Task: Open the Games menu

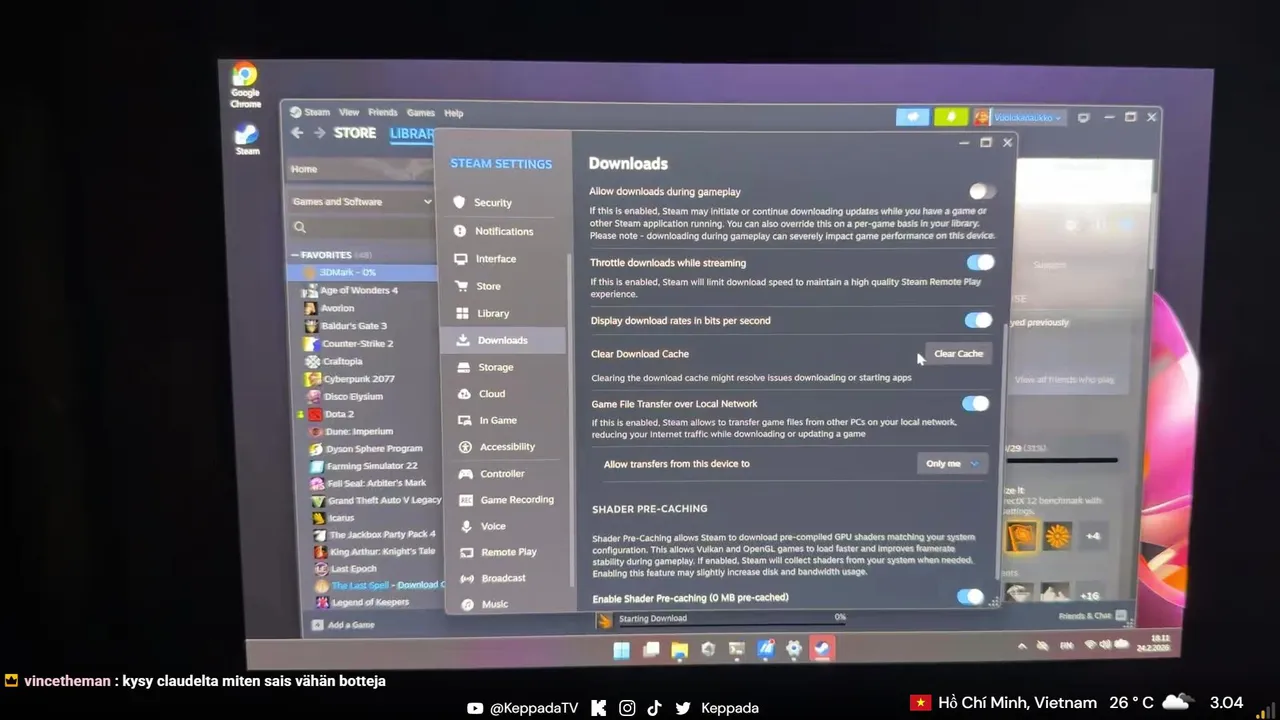Action: pyautogui.click(x=420, y=113)
